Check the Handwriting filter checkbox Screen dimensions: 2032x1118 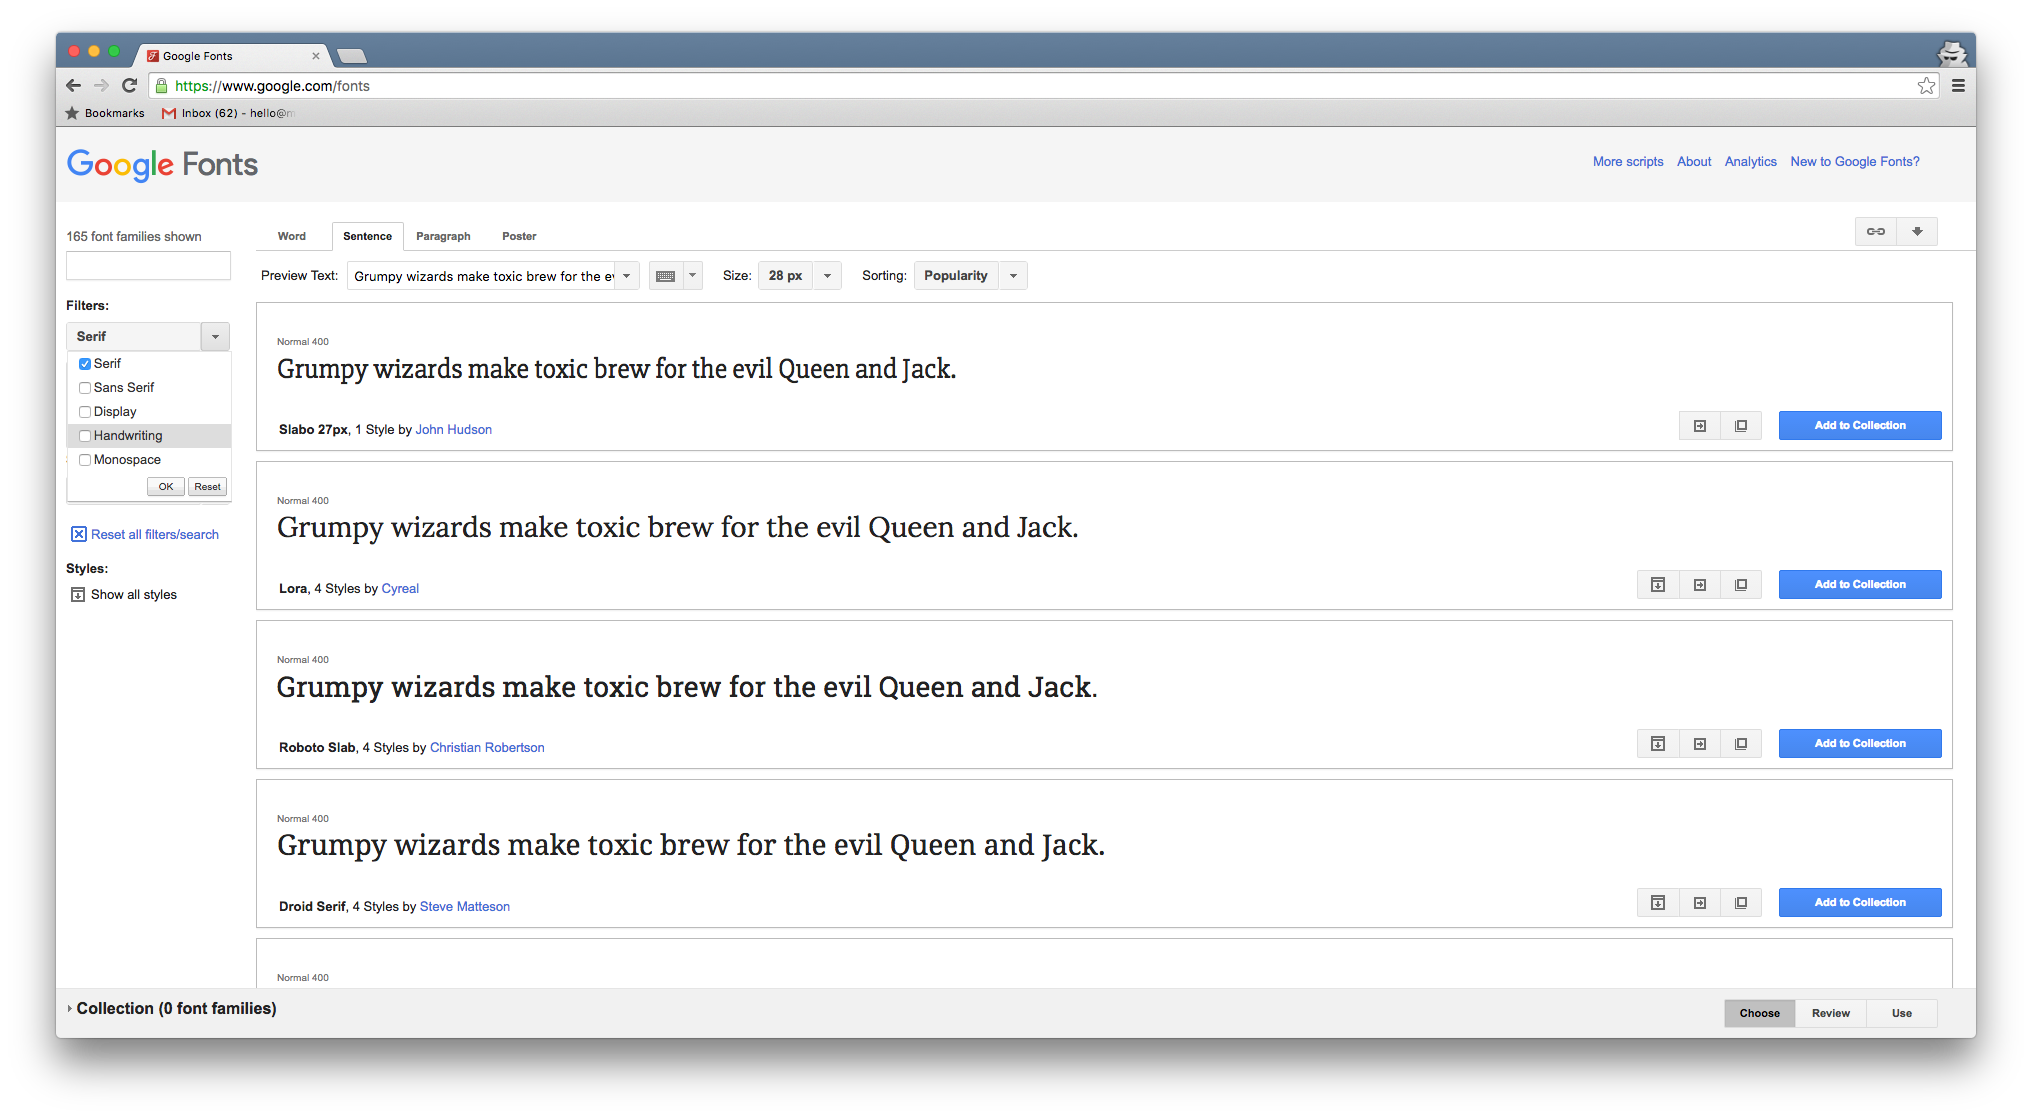[85, 436]
